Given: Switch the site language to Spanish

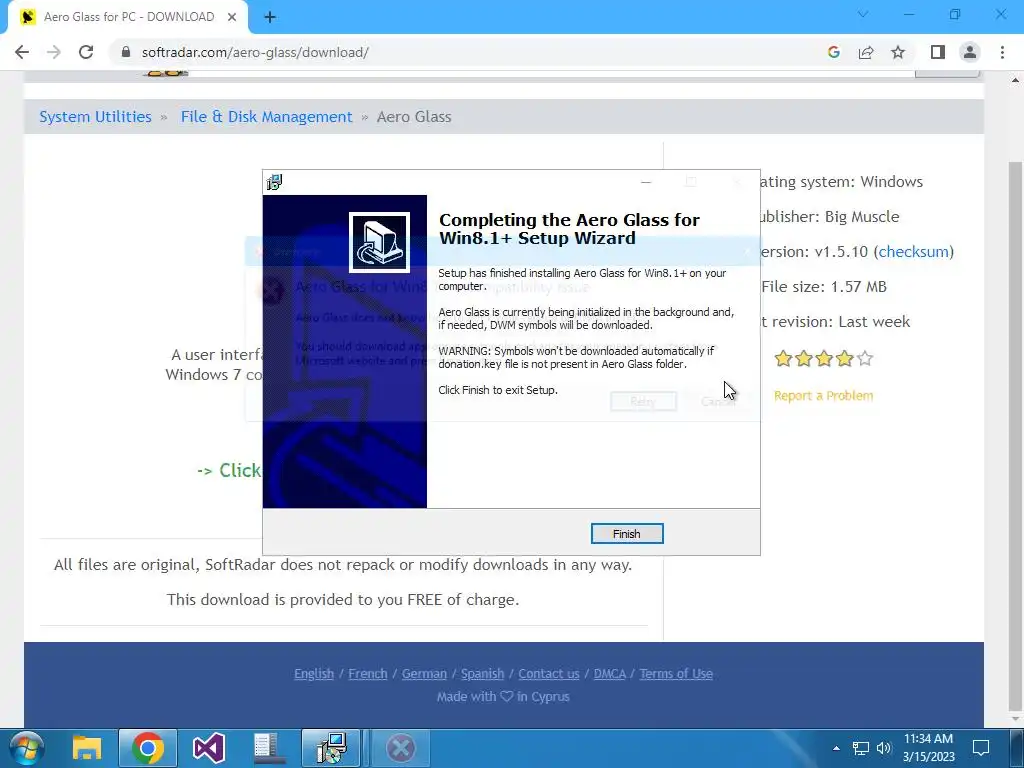Looking at the screenshot, I should pos(483,673).
